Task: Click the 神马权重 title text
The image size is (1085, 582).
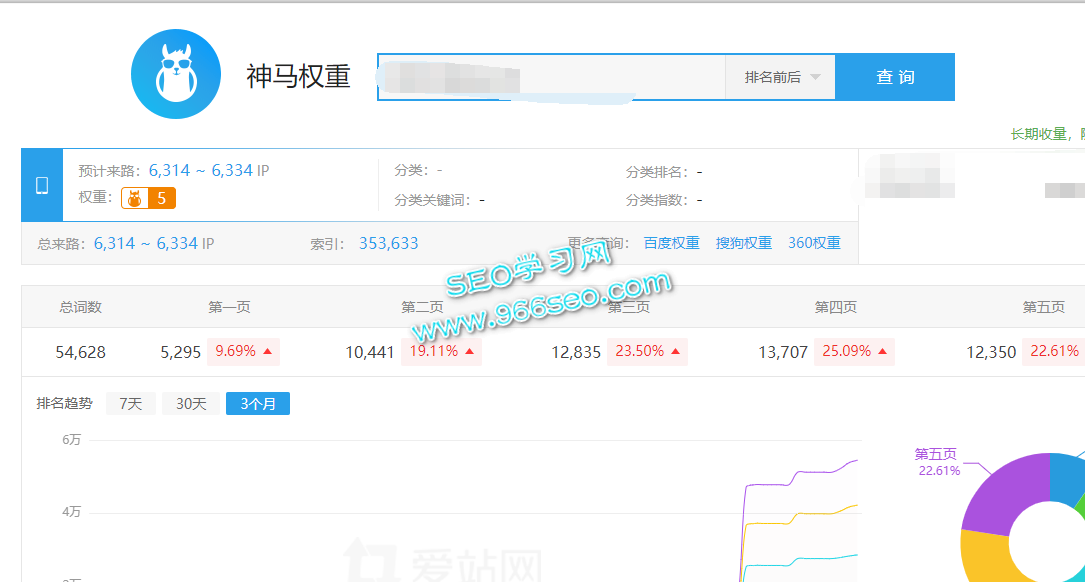Action: tap(298, 76)
